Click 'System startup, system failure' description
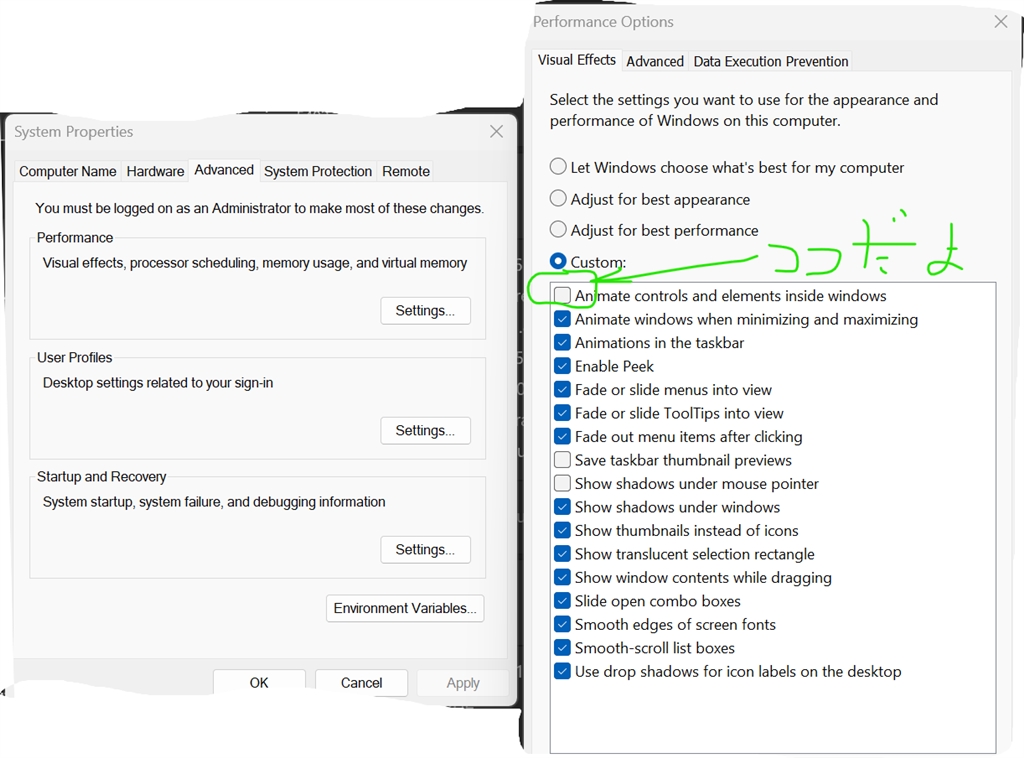The width and height of the screenshot is (1024, 758). (x=214, y=502)
